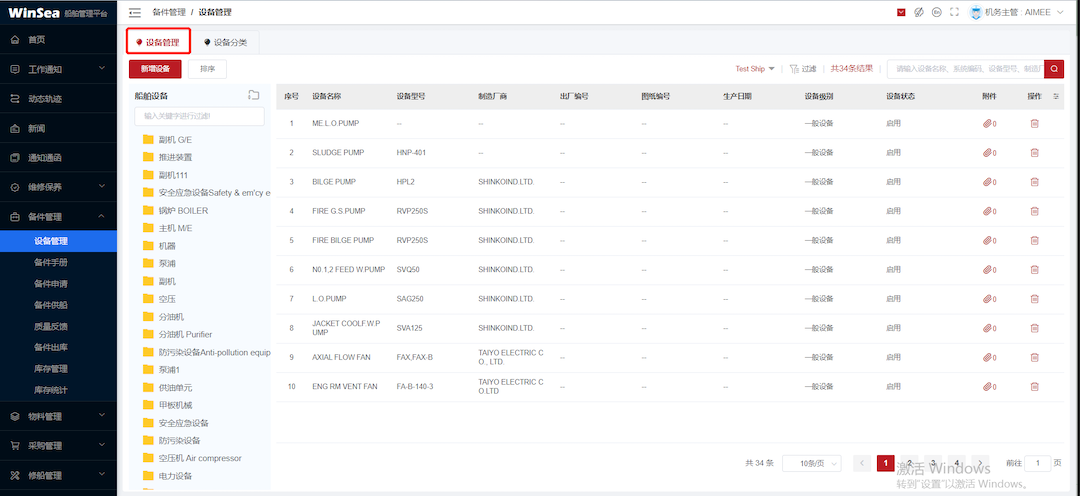Image resolution: width=1080 pixels, height=496 pixels.
Task: Click the next page arrow
Action: click(981, 464)
